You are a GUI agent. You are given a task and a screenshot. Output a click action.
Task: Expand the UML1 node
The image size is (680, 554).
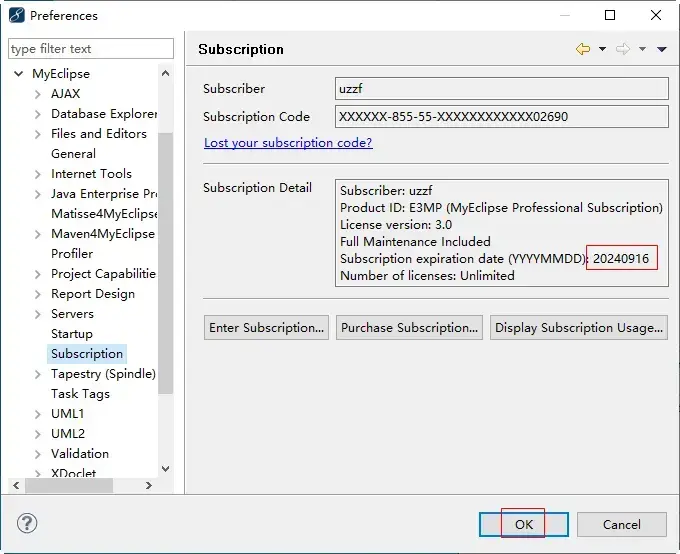click(38, 414)
